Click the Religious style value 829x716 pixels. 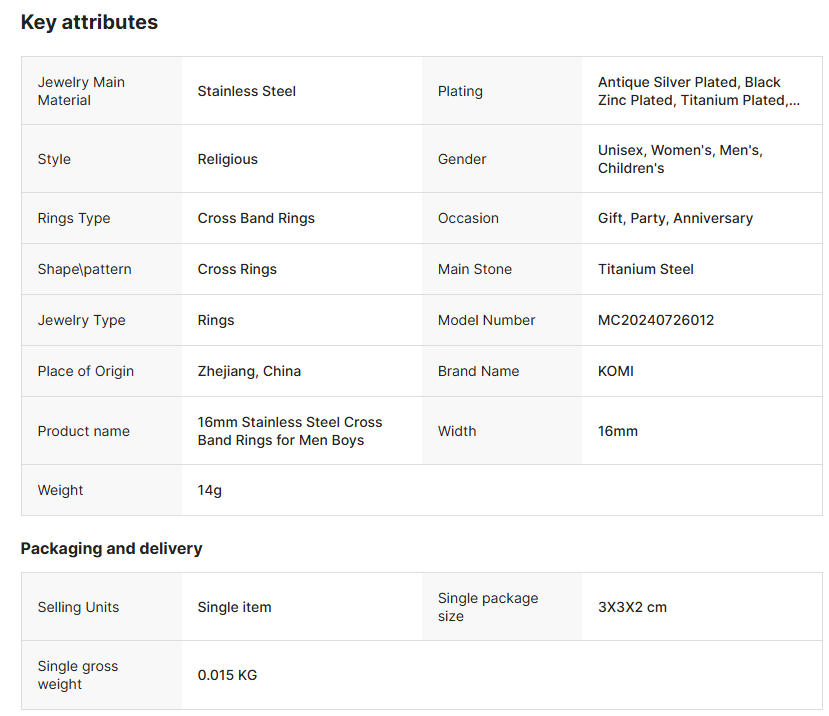coord(227,159)
